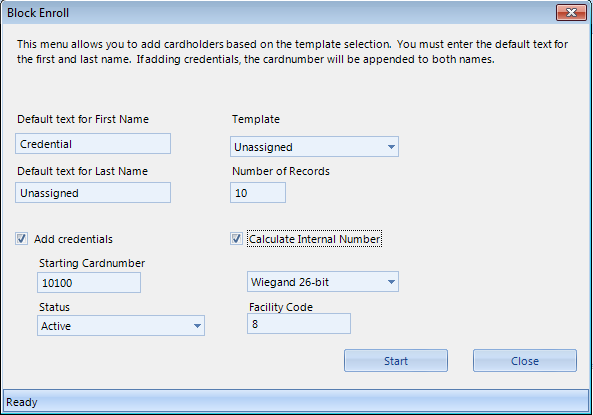Click the Facility Code label
This screenshot has height=415, width=593.
[281, 307]
